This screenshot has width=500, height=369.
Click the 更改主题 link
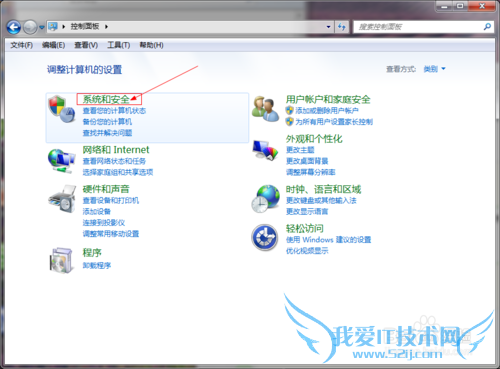tap(300, 150)
